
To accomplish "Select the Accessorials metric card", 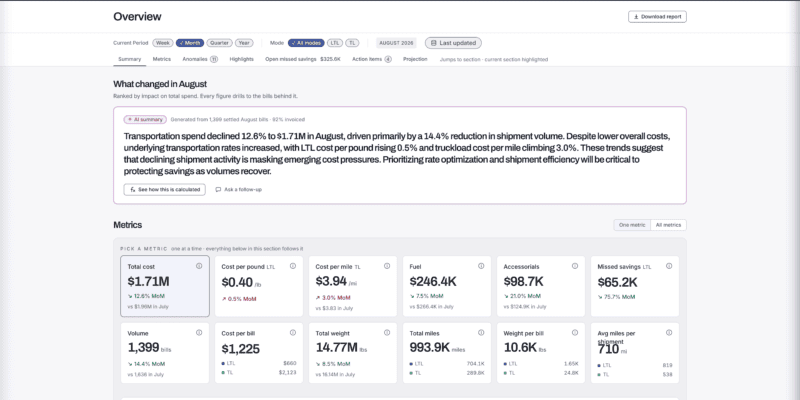I will [x=541, y=286].
